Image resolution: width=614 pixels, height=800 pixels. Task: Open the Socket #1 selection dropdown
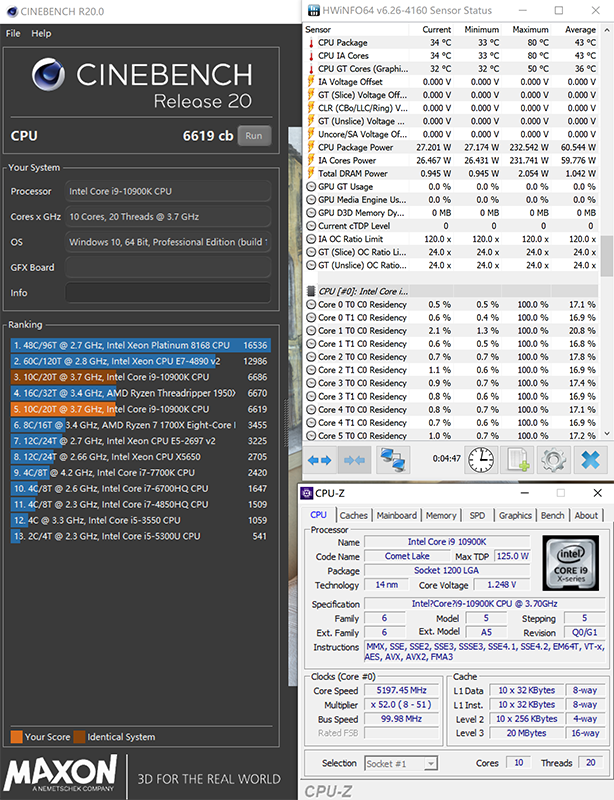tap(402, 763)
